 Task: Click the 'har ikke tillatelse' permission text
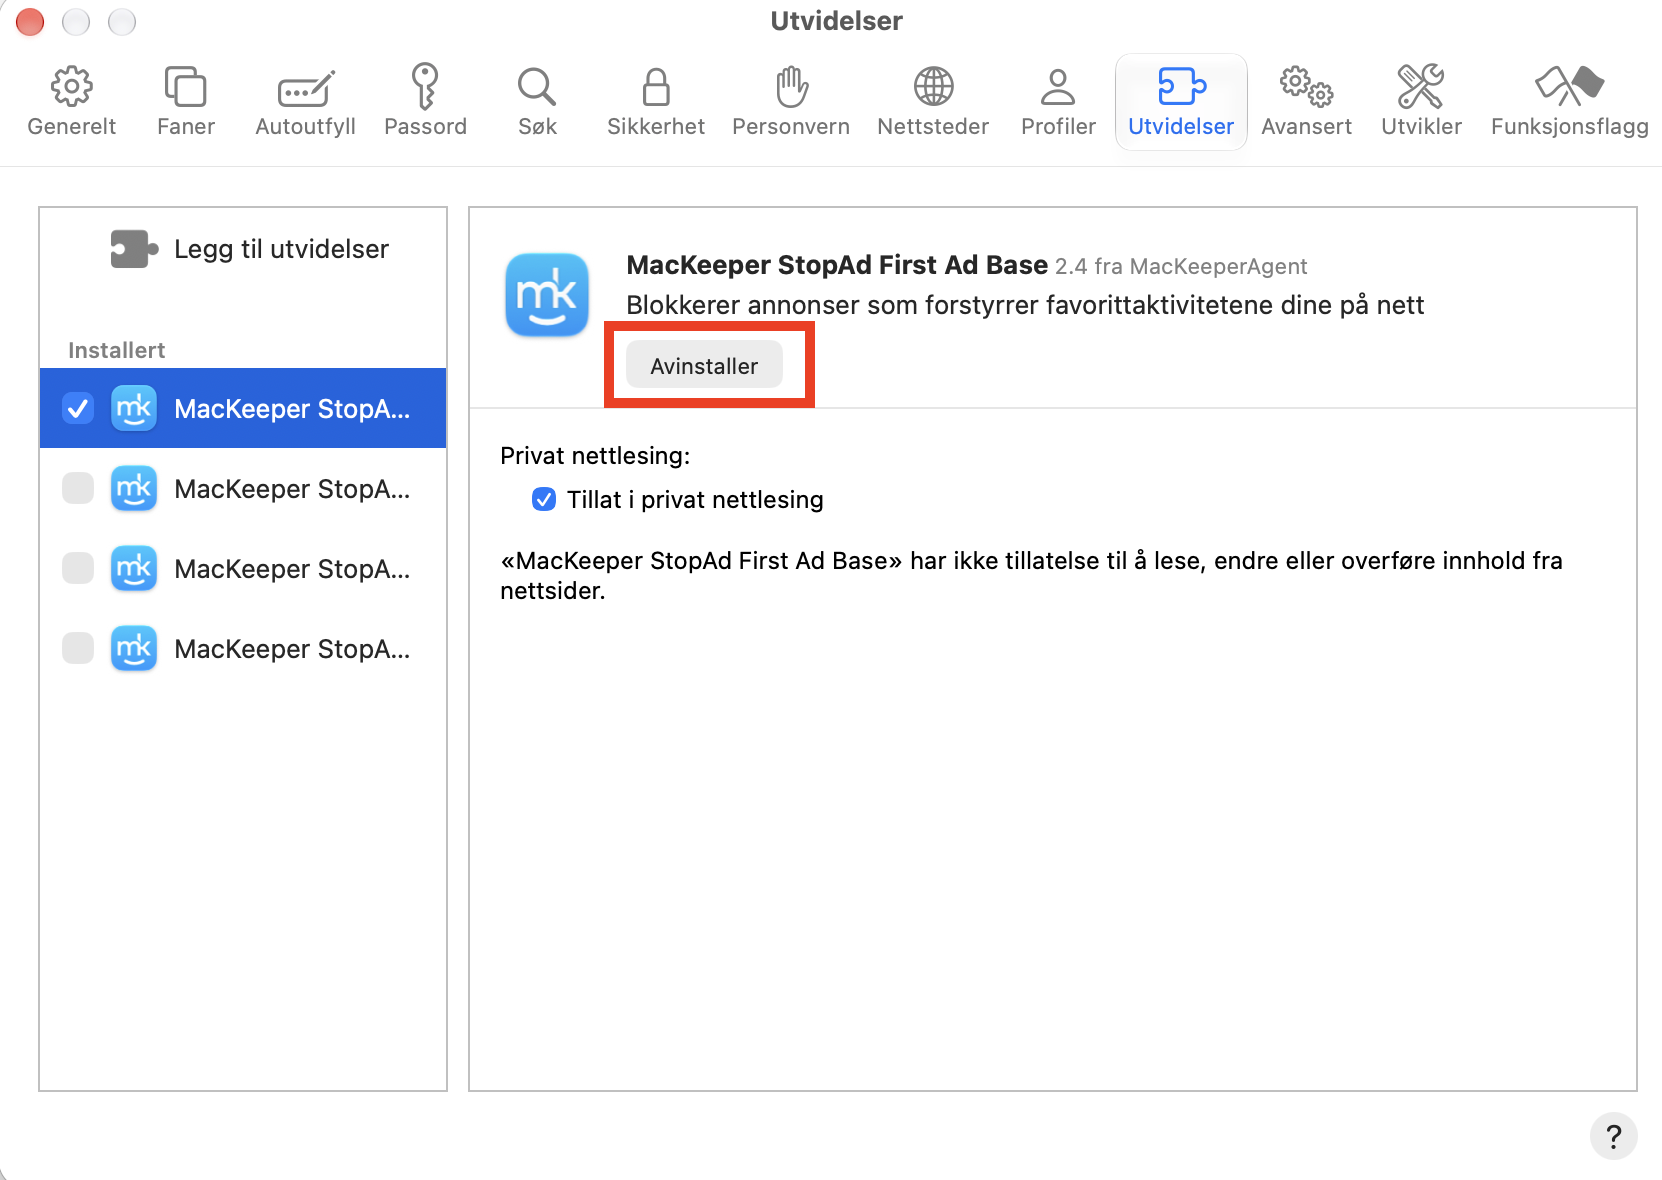coord(1031,575)
